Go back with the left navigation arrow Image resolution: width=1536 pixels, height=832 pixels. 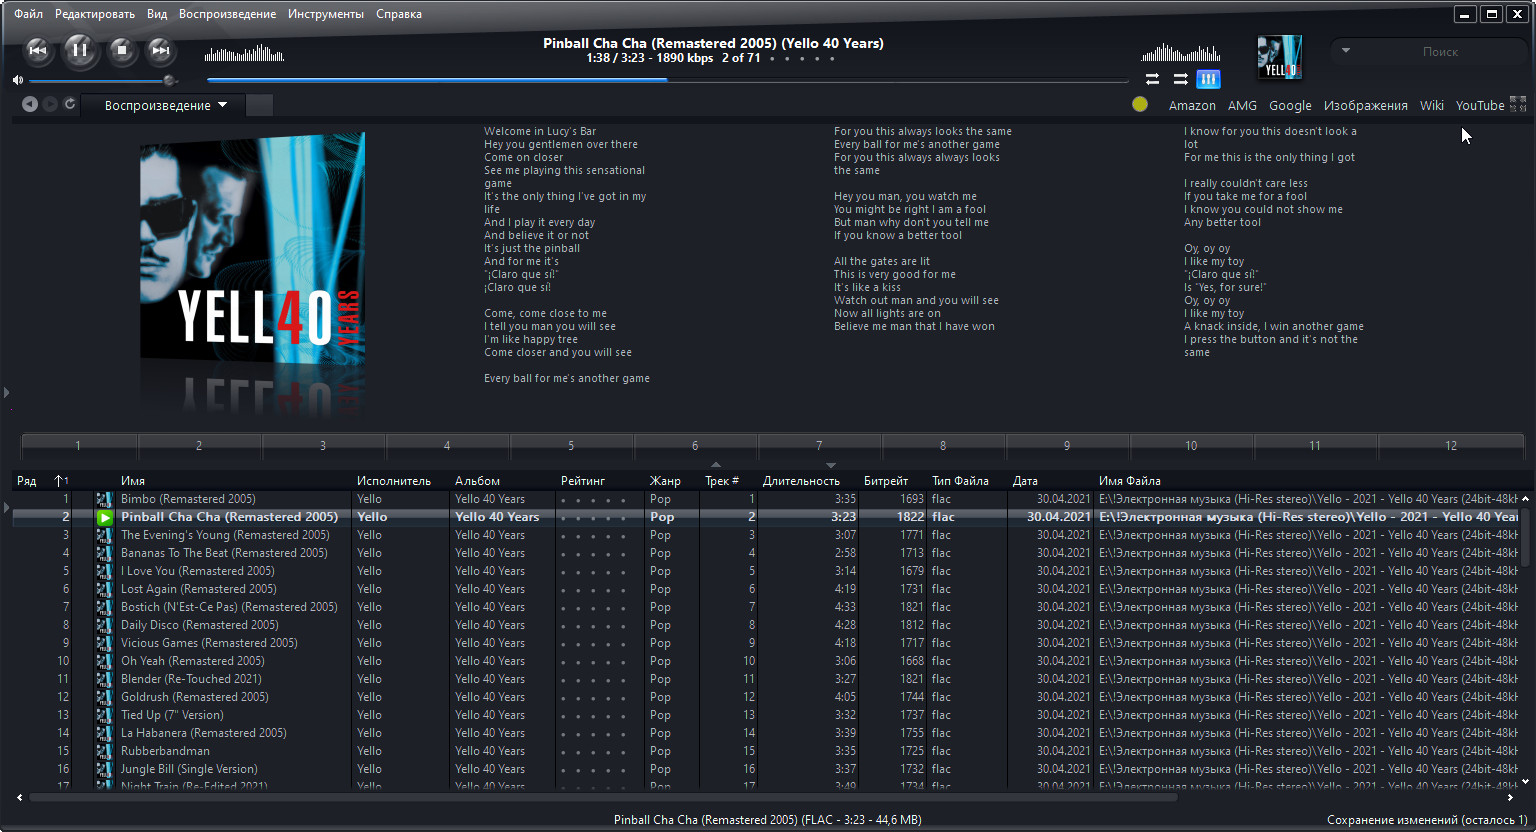30,104
